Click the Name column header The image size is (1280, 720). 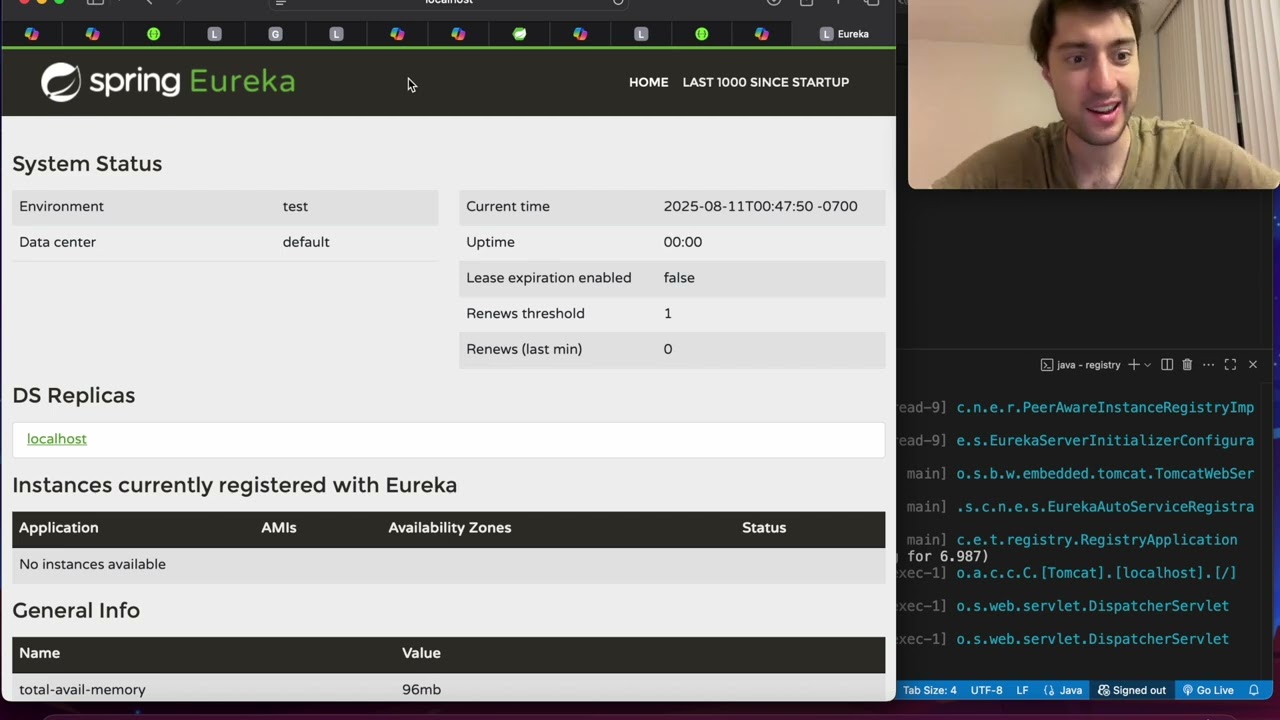(x=40, y=653)
